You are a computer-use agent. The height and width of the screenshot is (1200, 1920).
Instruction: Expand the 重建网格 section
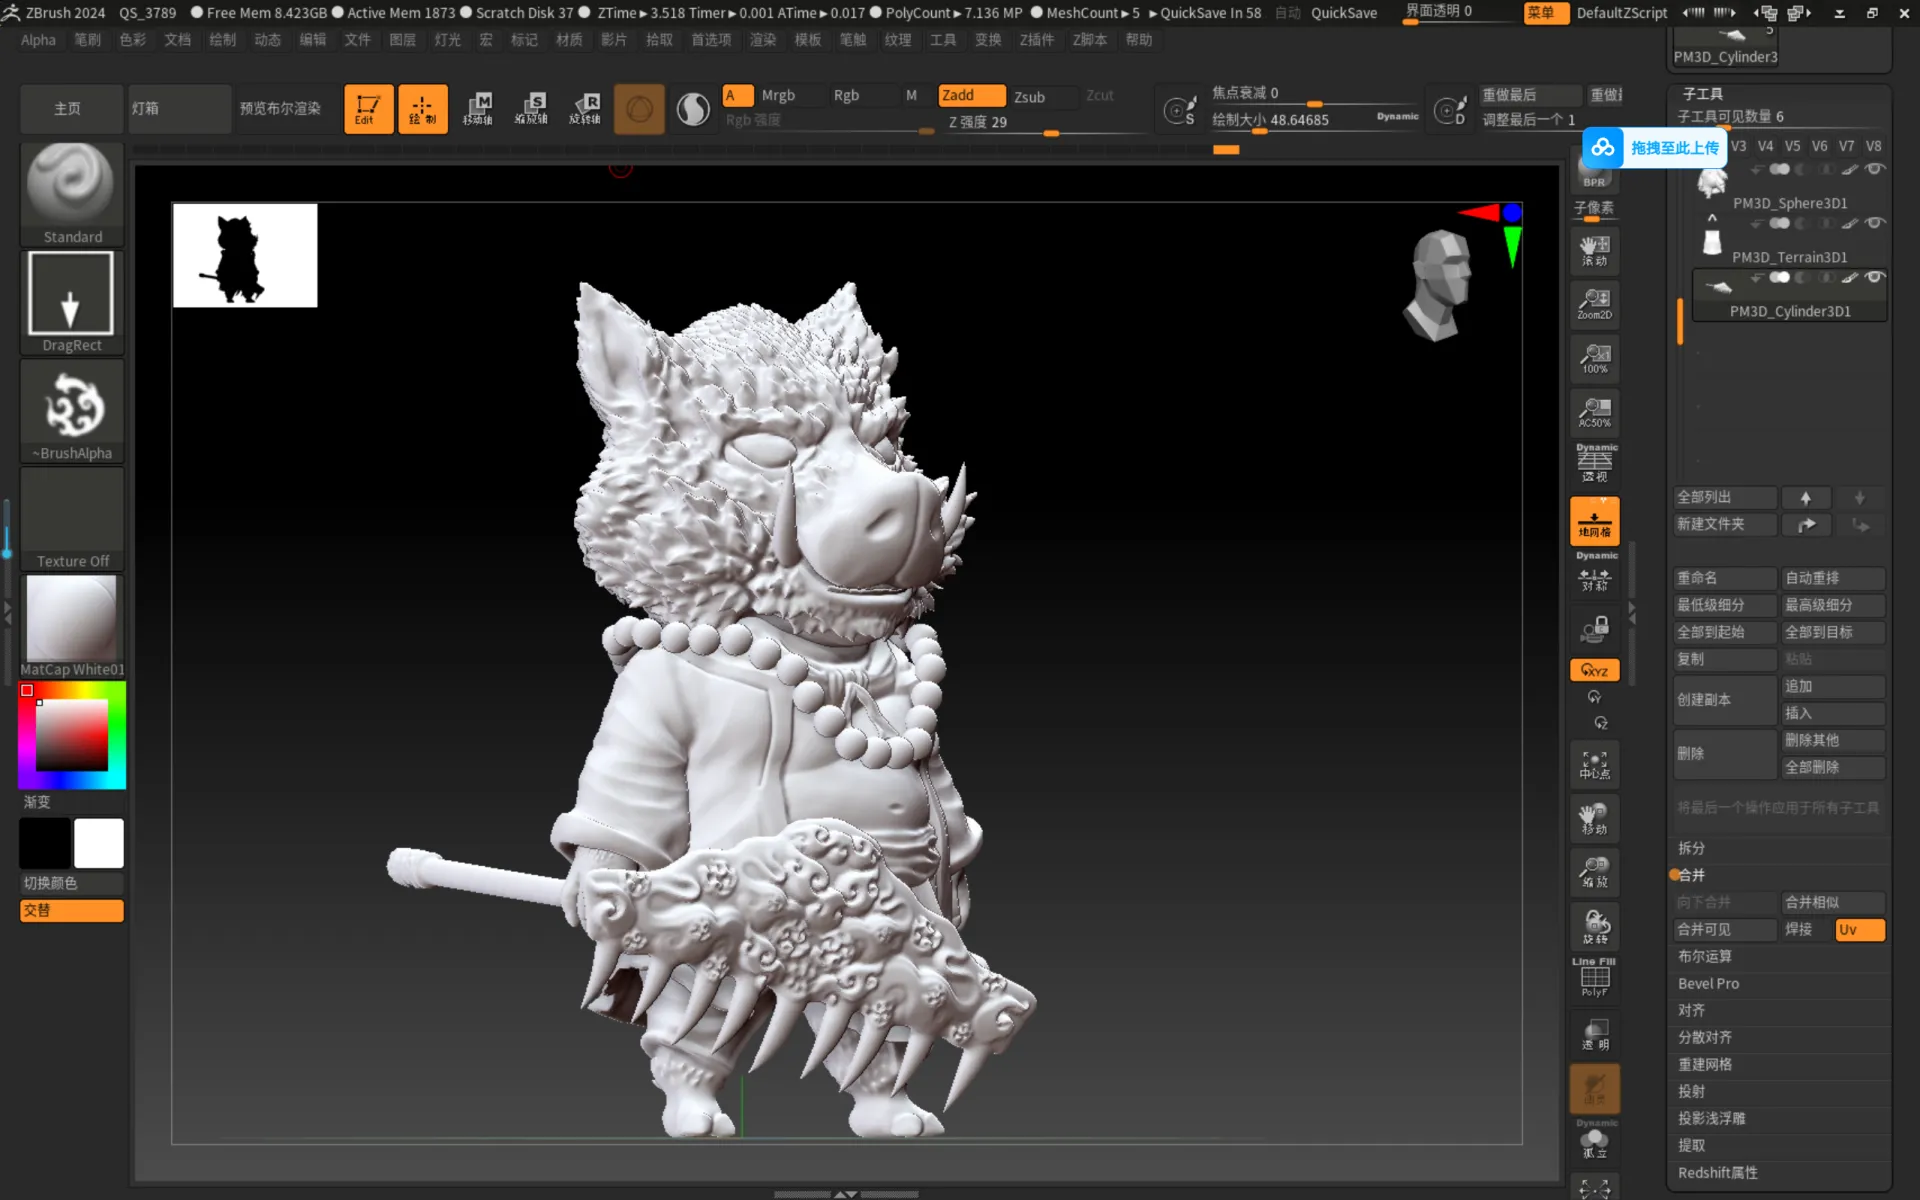pyautogui.click(x=1705, y=1065)
